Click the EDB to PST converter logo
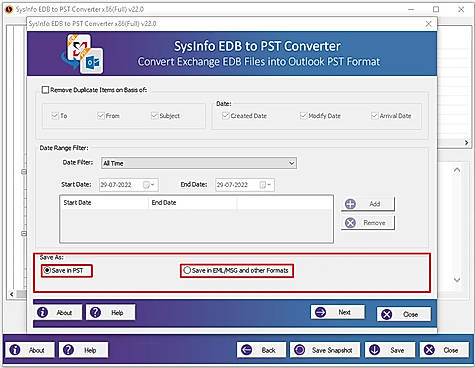The width and height of the screenshot is (475, 368). (x=83, y=54)
